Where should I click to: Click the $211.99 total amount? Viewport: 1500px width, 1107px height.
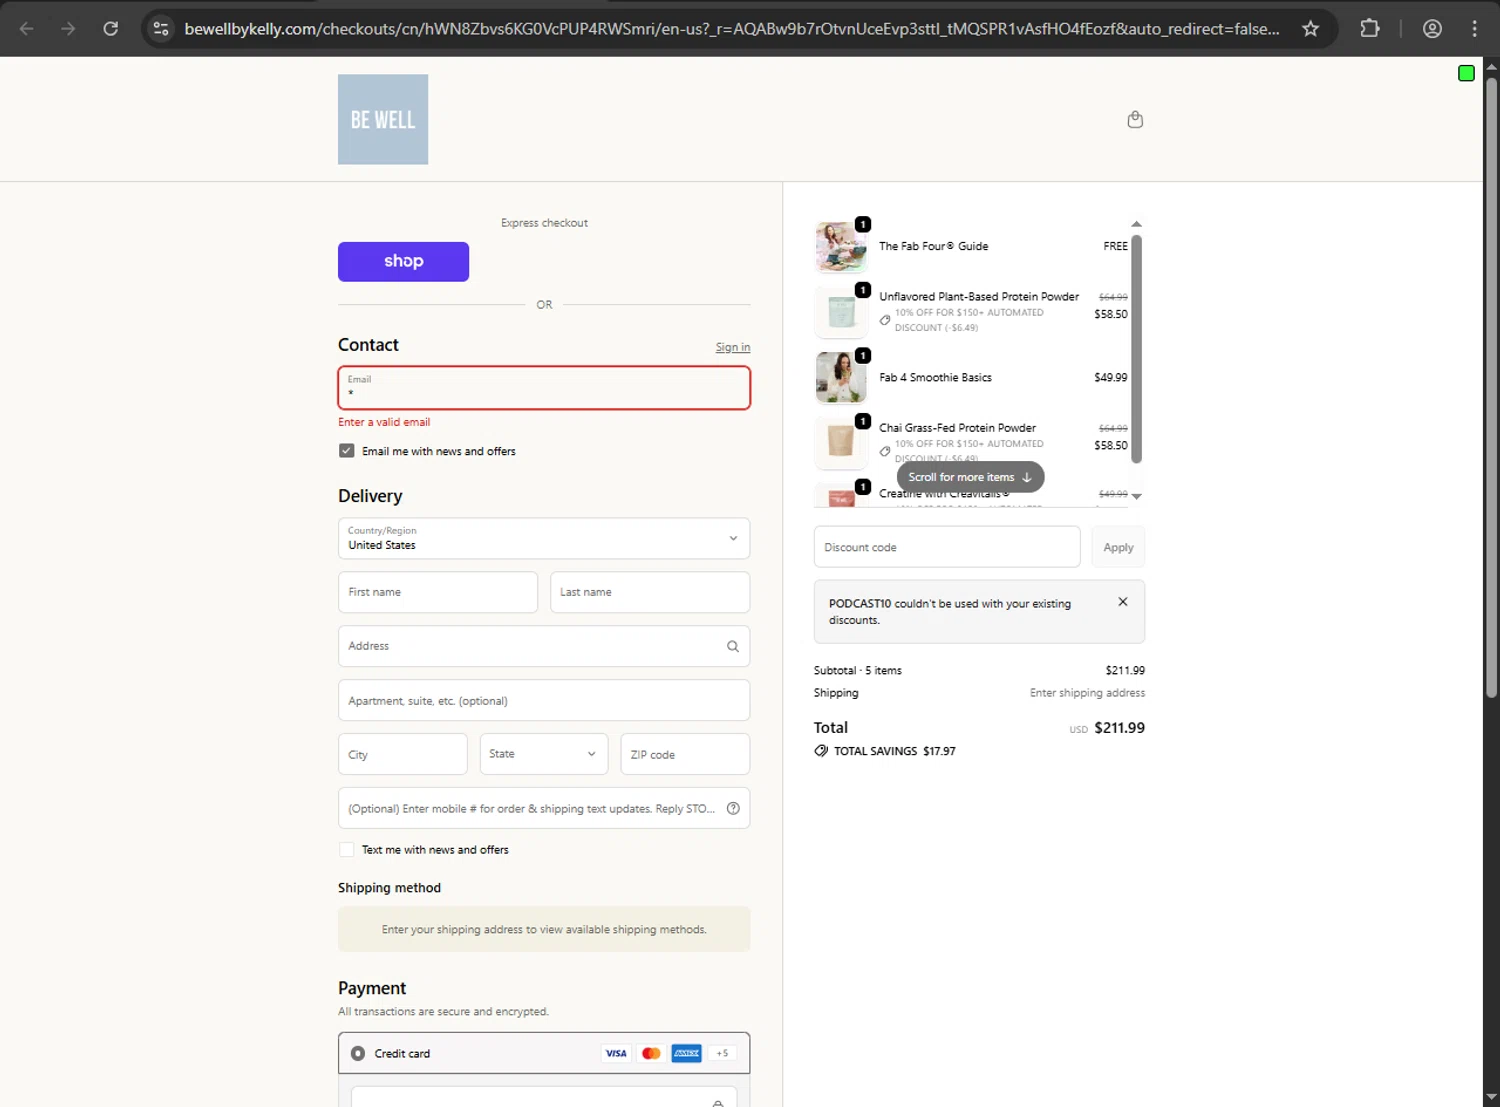point(1119,728)
